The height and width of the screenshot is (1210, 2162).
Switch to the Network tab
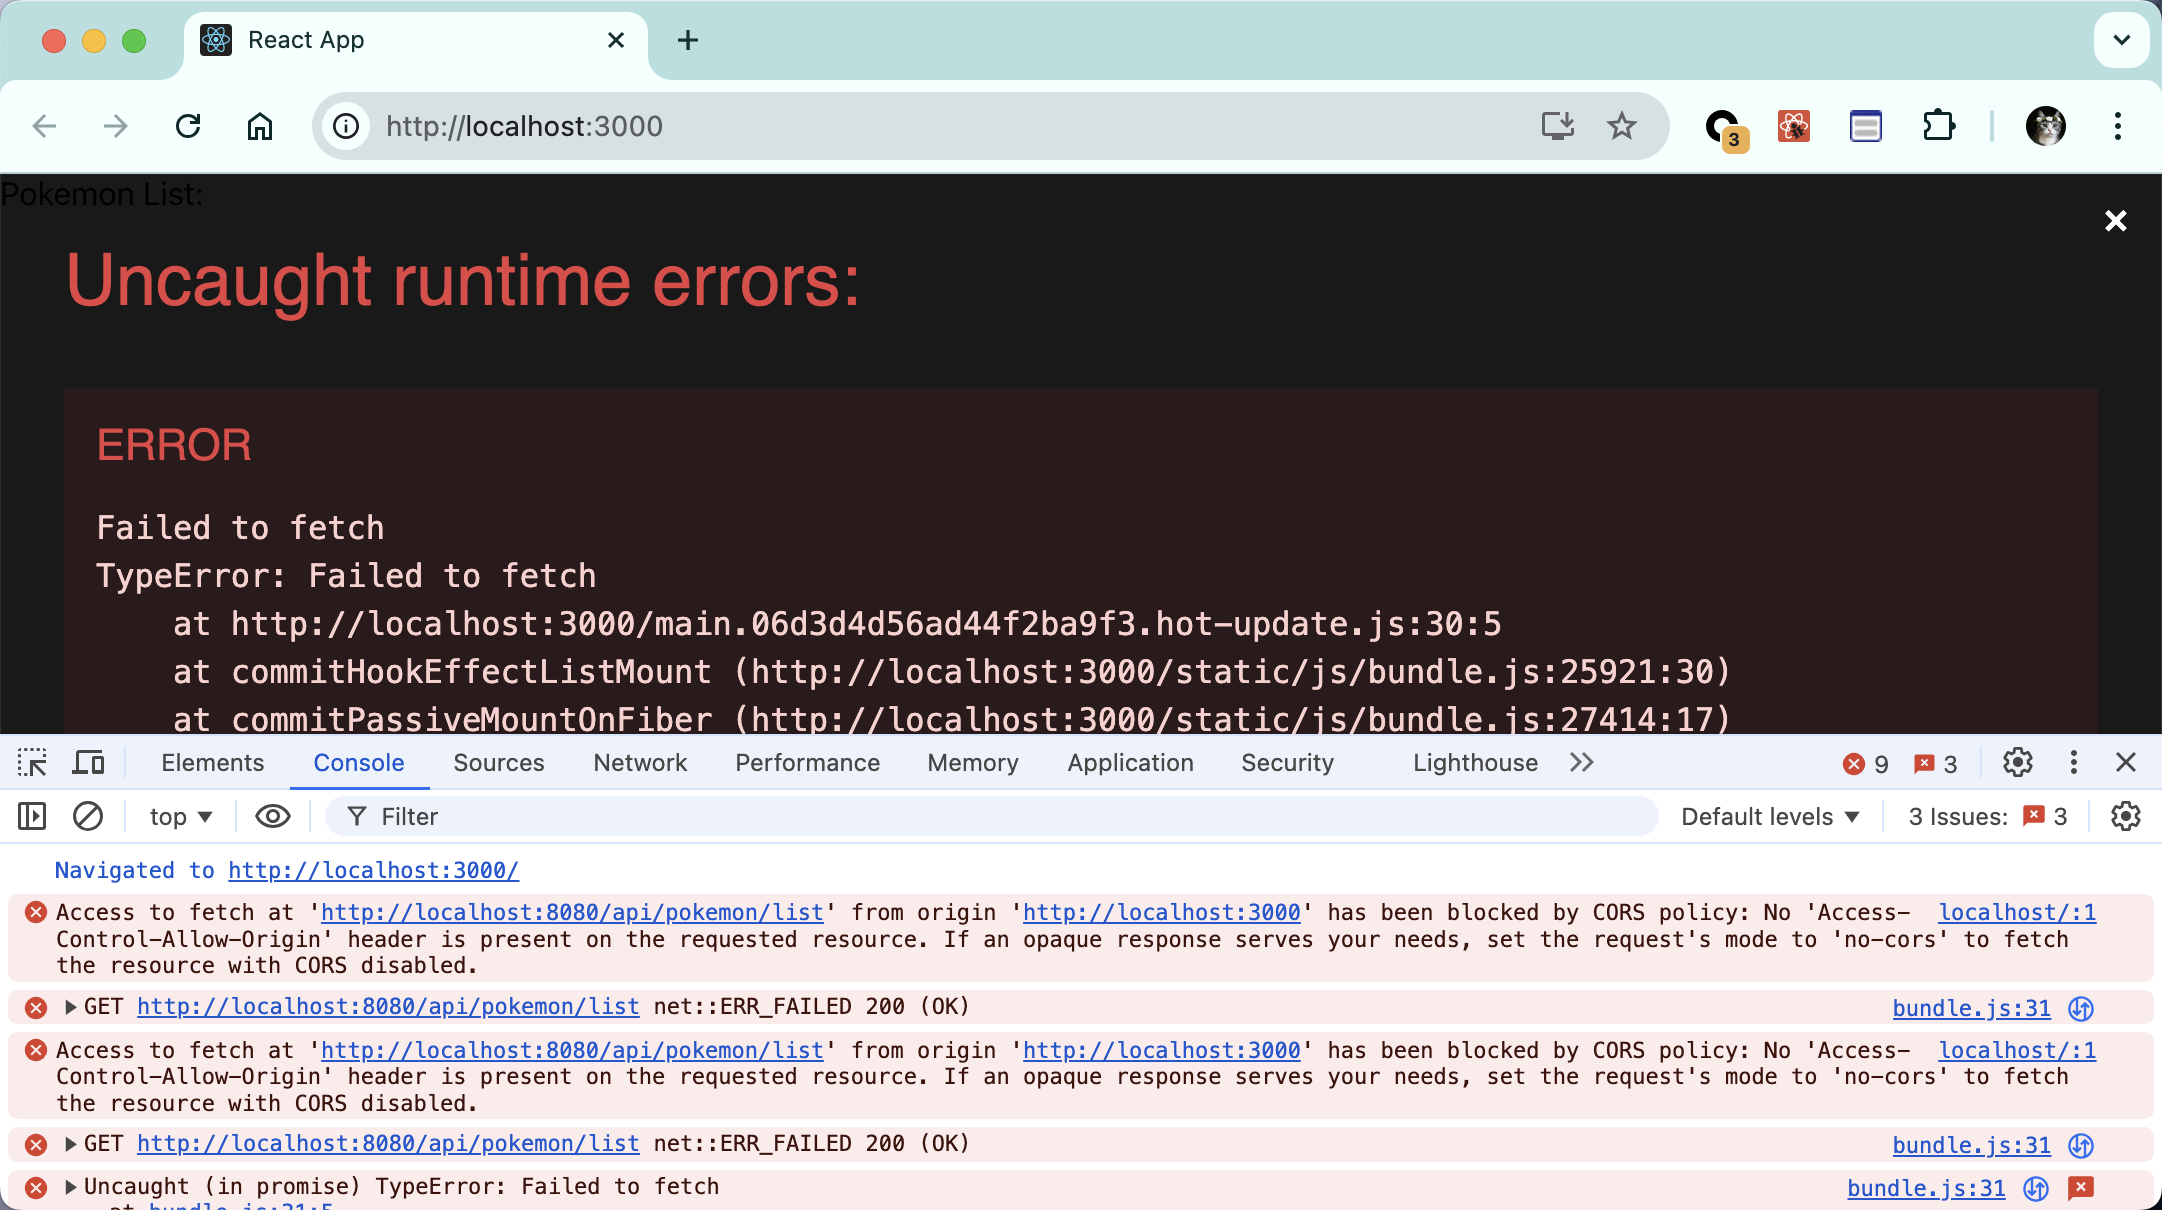640,763
